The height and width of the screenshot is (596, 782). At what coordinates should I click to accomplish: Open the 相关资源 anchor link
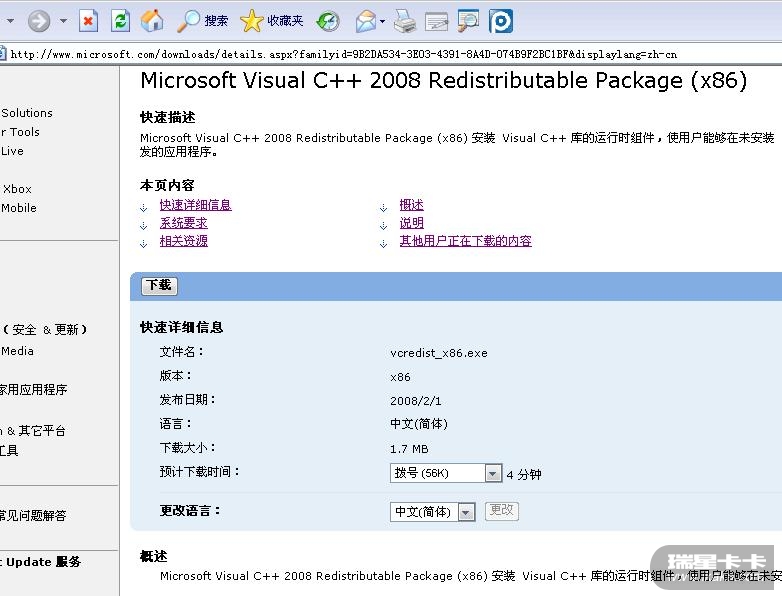[184, 241]
